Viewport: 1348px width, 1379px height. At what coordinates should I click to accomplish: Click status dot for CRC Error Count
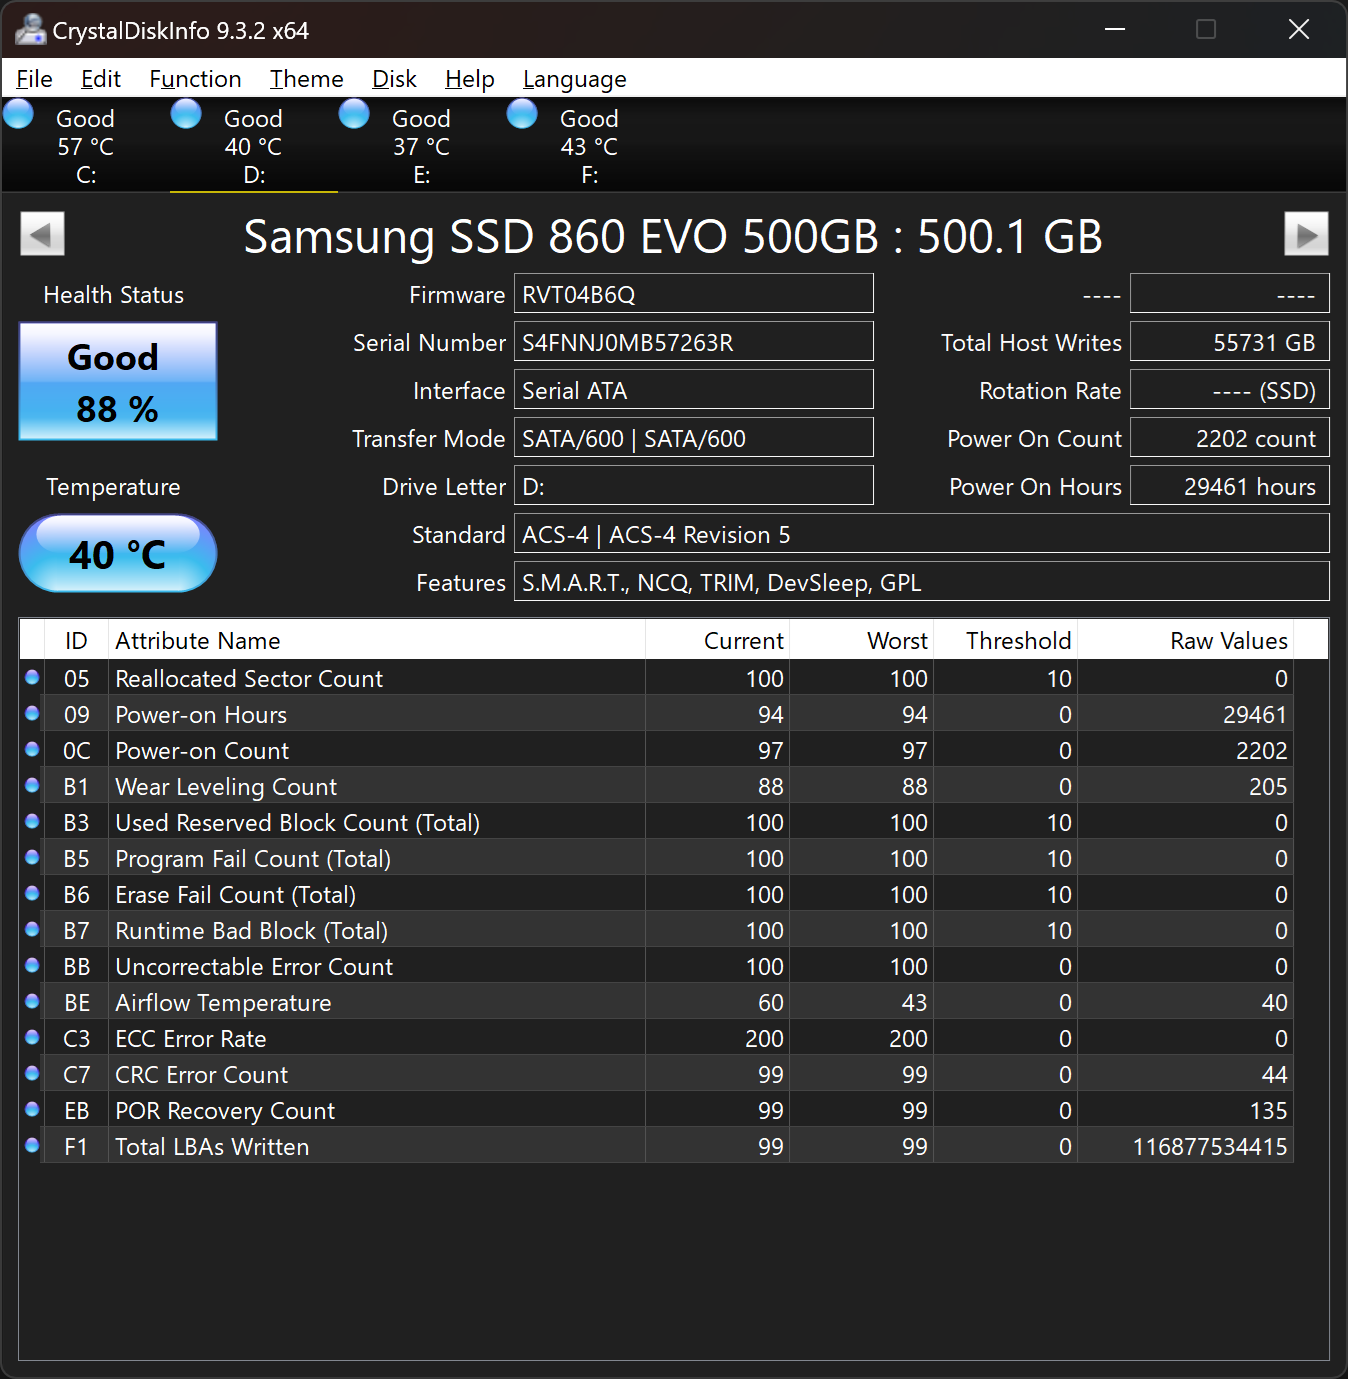pyautogui.click(x=32, y=1074)
